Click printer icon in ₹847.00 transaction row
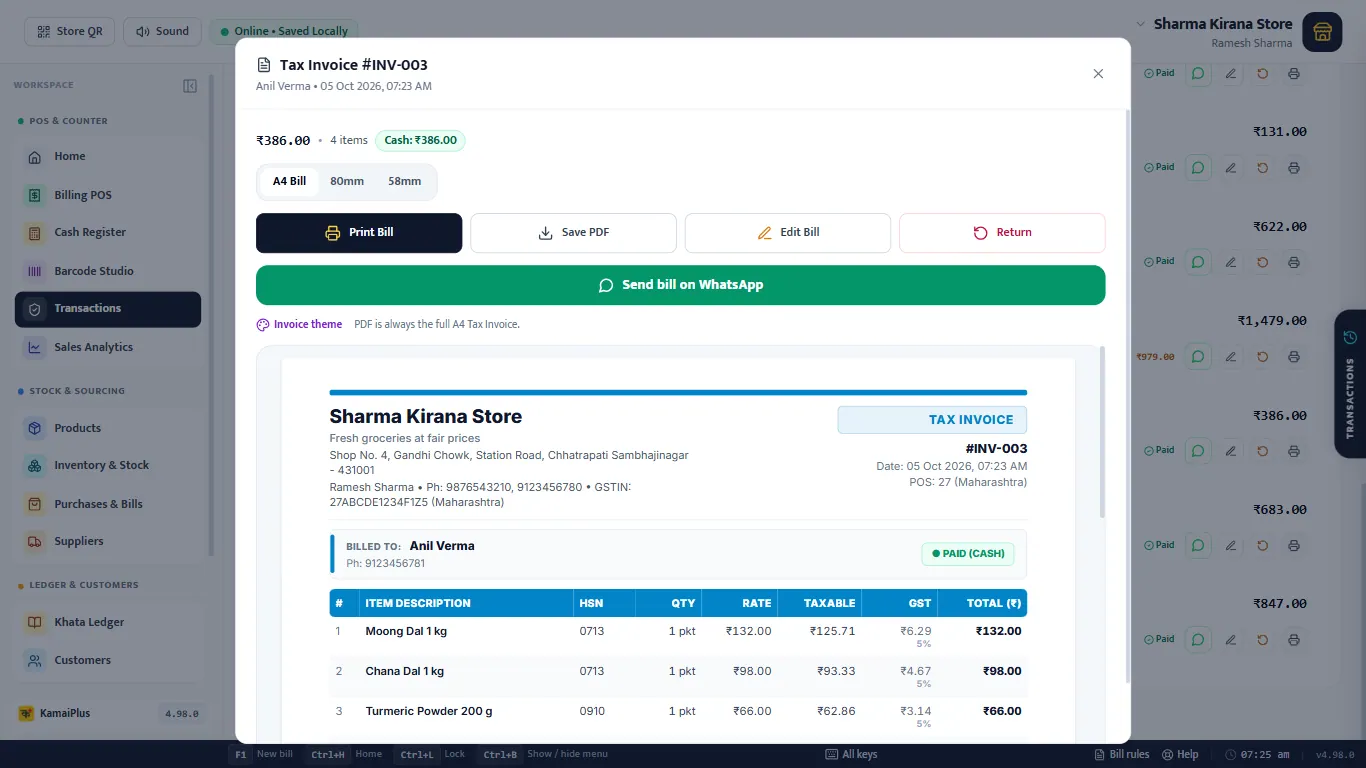This screenshot has height=768, width=1366. click(x=1294, y=640)
